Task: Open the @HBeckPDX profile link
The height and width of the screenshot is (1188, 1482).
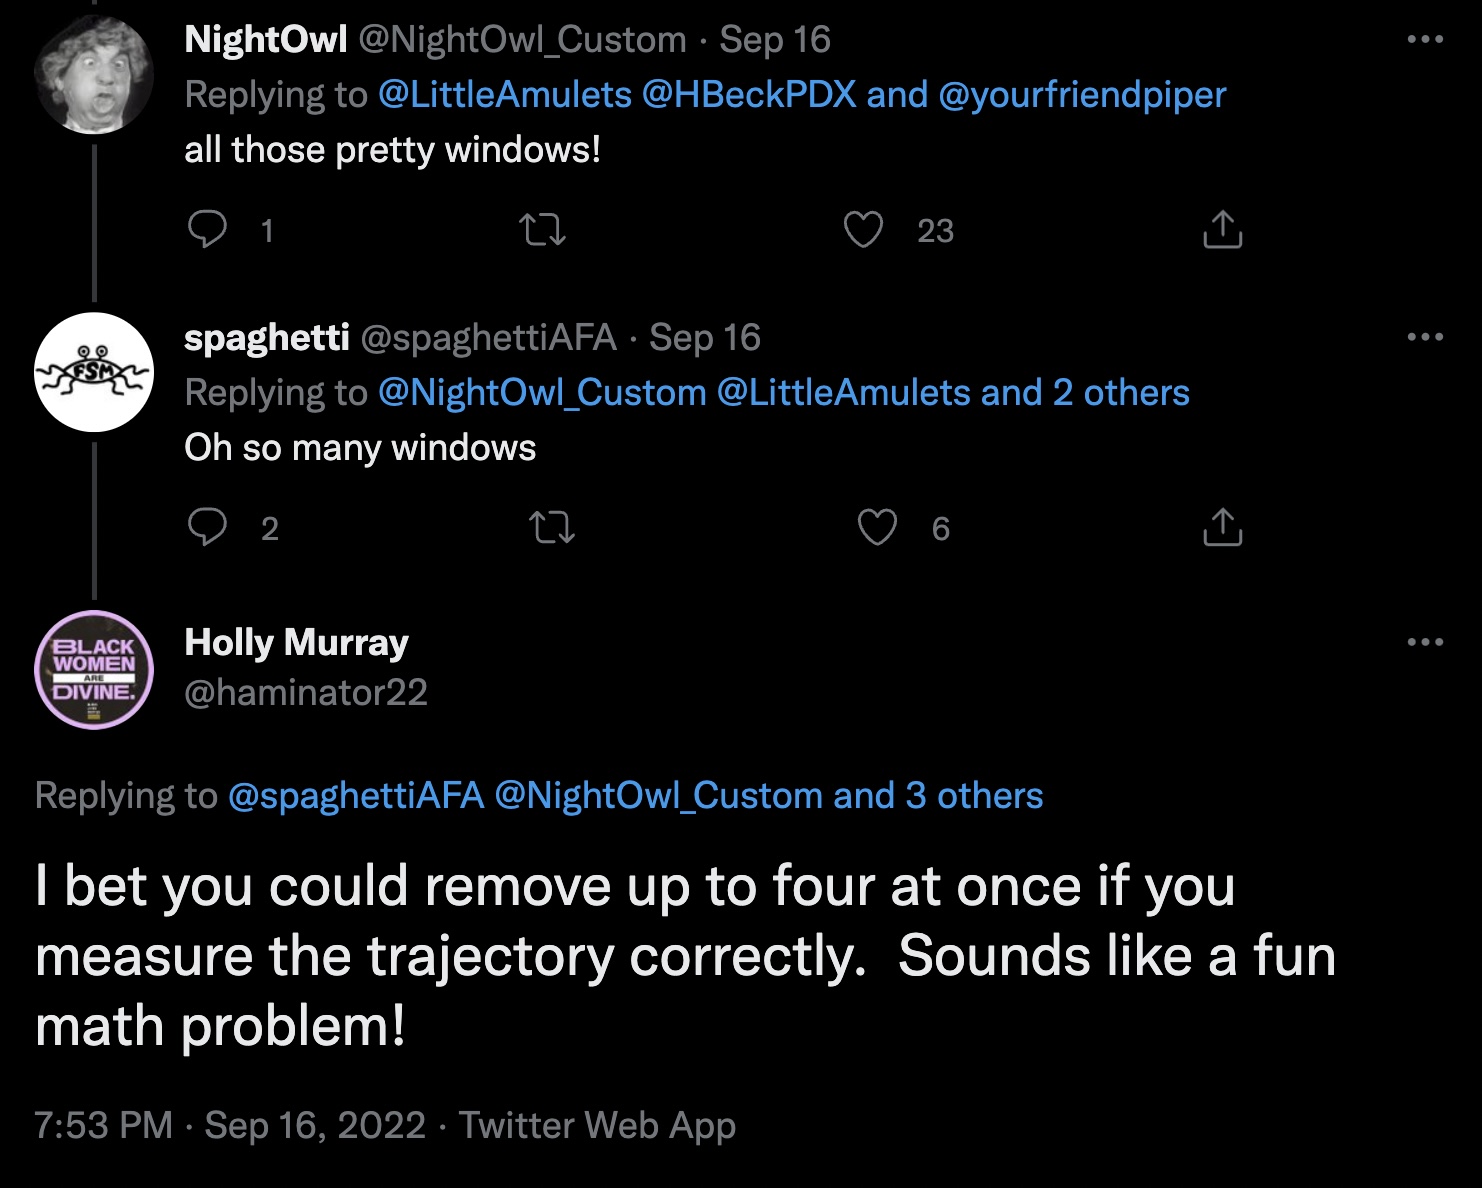Action: tap(749, 94)
